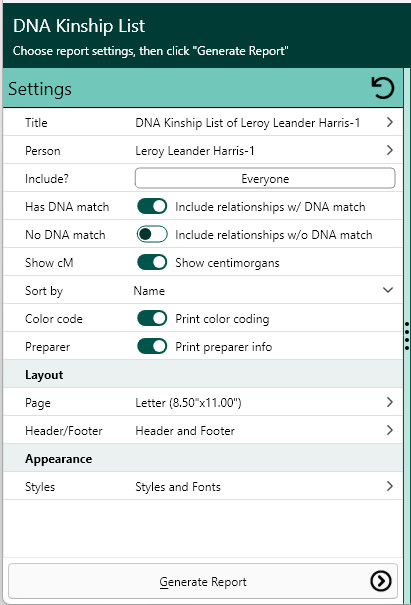The height and width of the screenshot is (605, 411).
Task: Reset settings with the circular arrow icon
Action: point(382,88)
